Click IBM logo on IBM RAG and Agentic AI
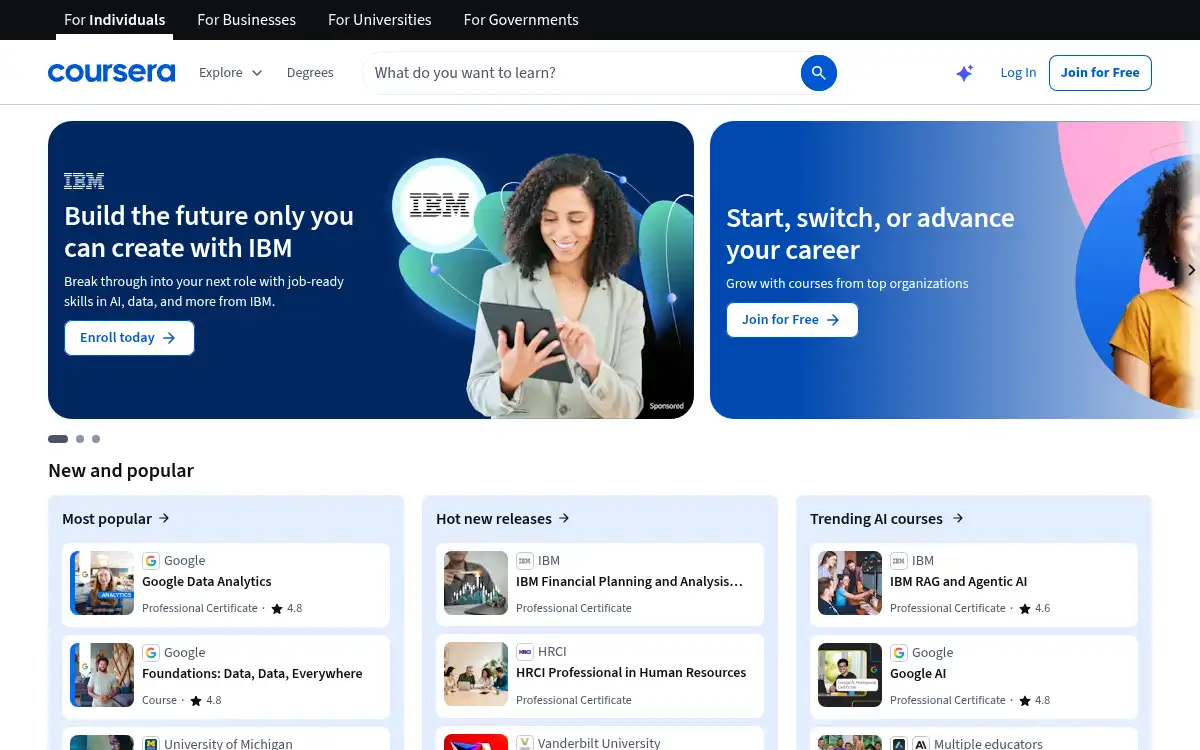Screen dimensions: 1200x750 pyautogui.click(x=898, y=561)
